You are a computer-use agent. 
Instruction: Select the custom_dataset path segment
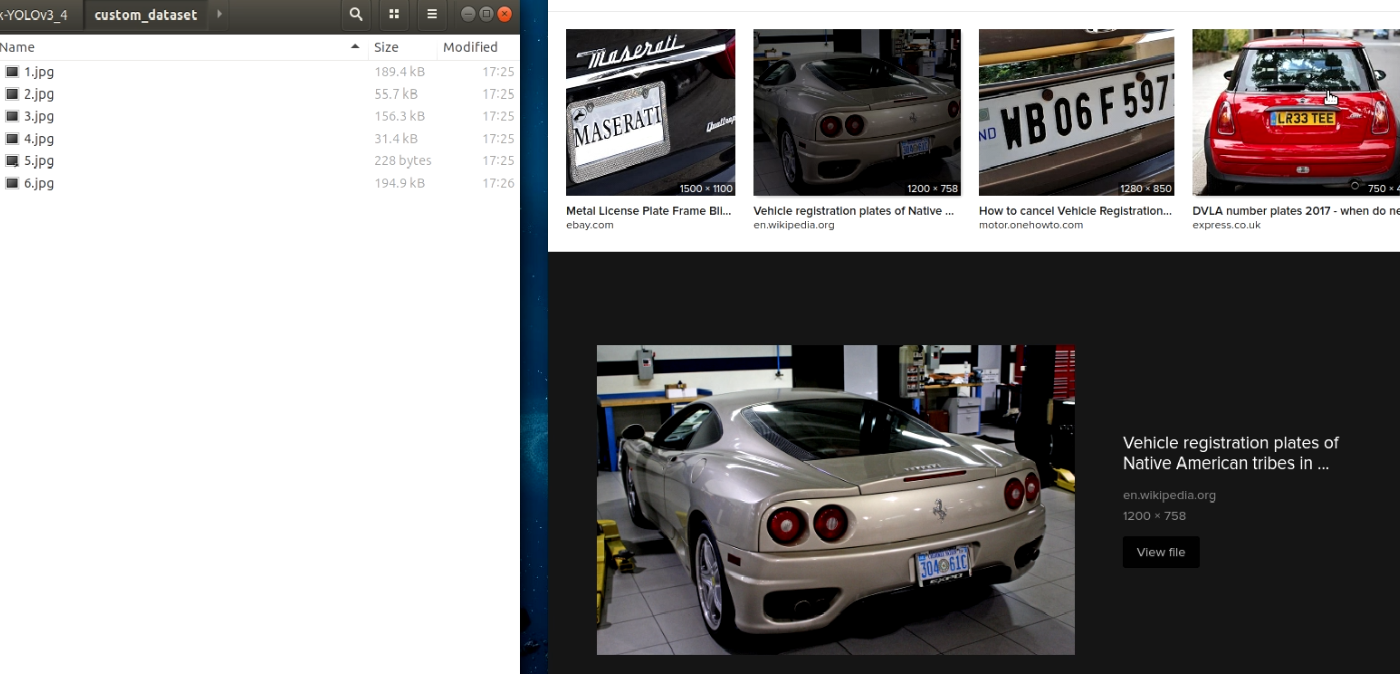146,15
